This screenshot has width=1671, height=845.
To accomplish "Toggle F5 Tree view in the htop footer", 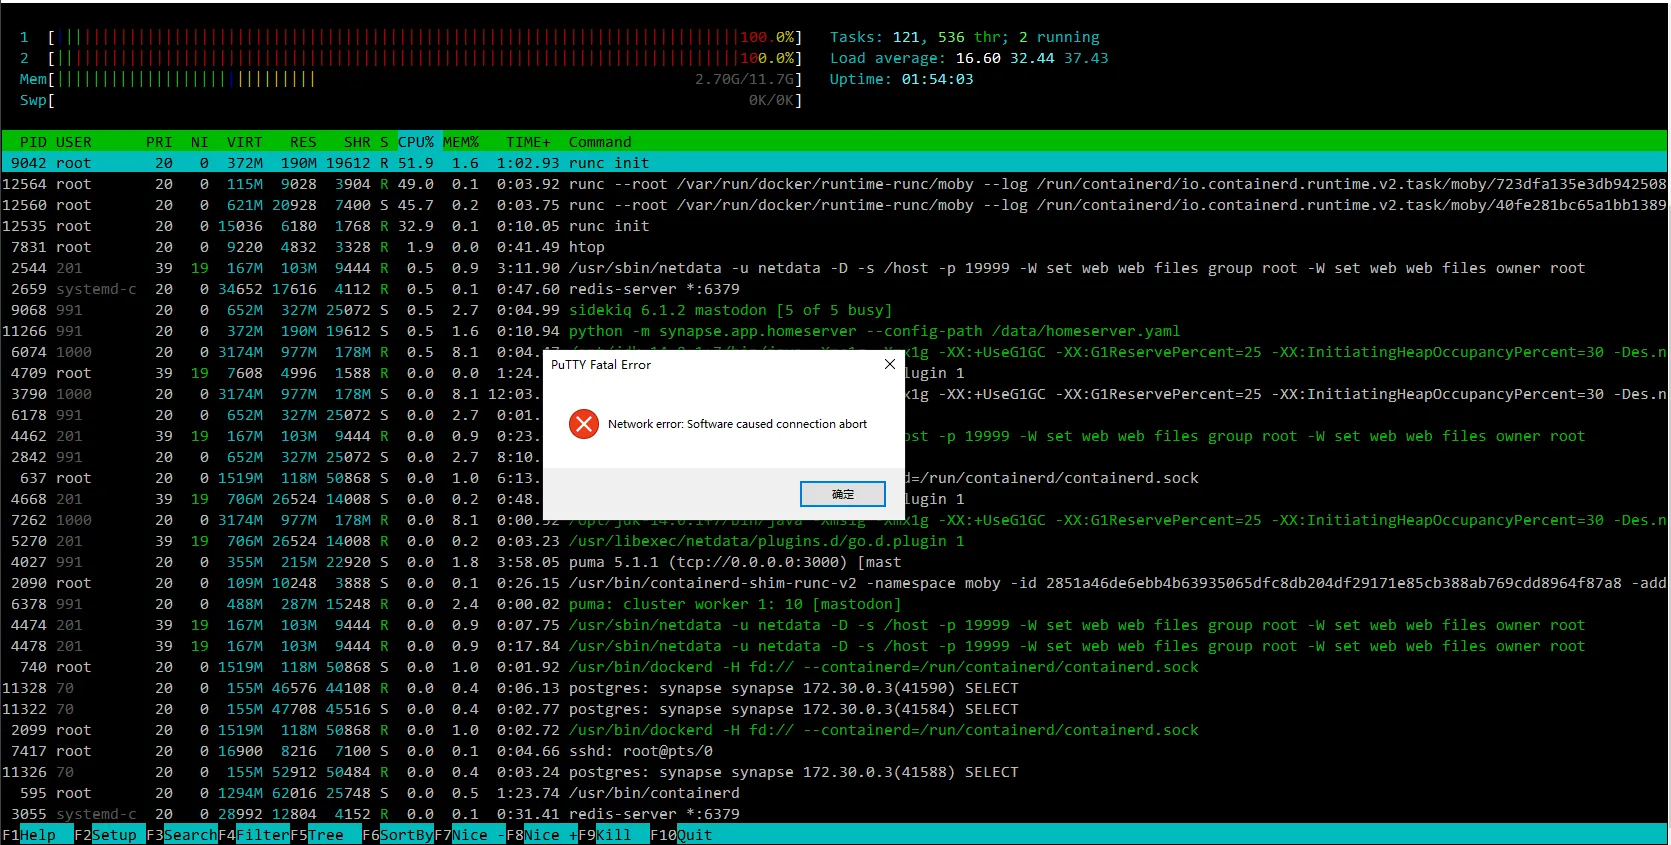I will [326, 835].
